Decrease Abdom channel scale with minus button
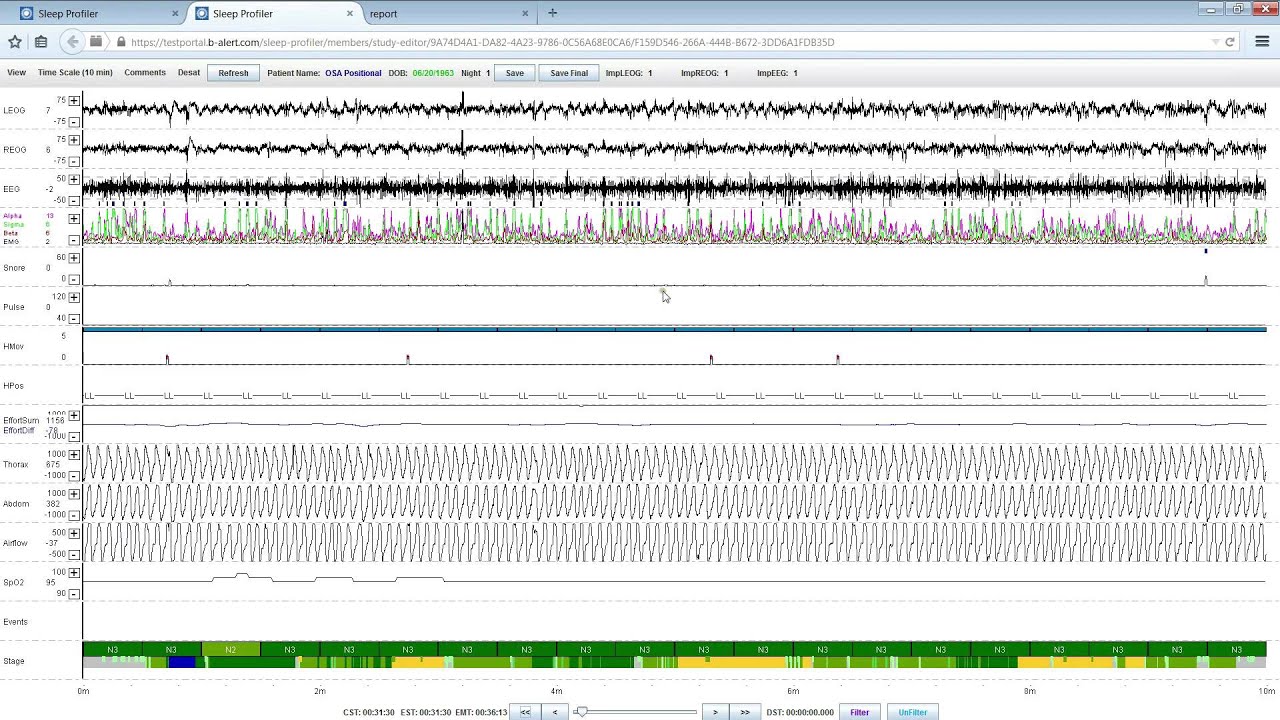 pyautogui.click(x=74, y=515)
